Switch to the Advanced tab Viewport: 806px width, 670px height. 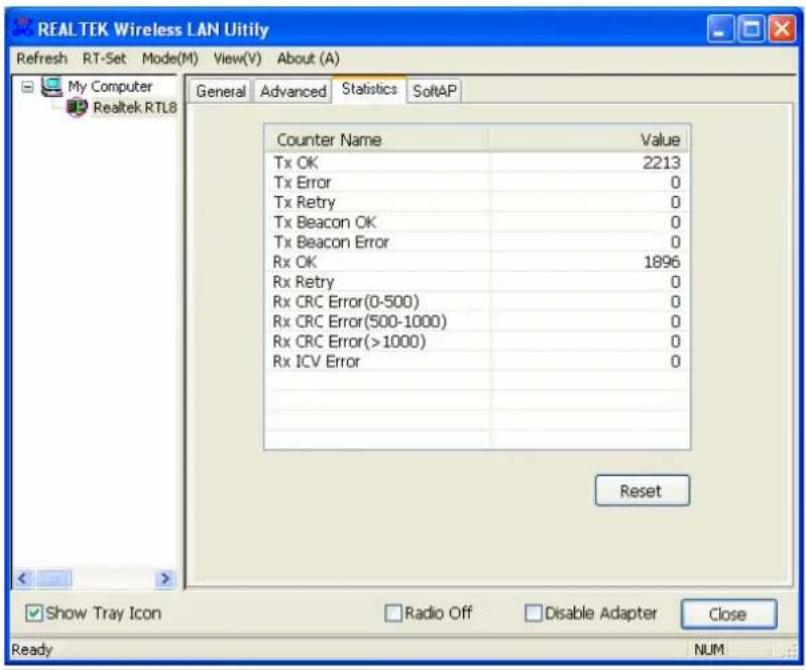(x=293, y=92)
